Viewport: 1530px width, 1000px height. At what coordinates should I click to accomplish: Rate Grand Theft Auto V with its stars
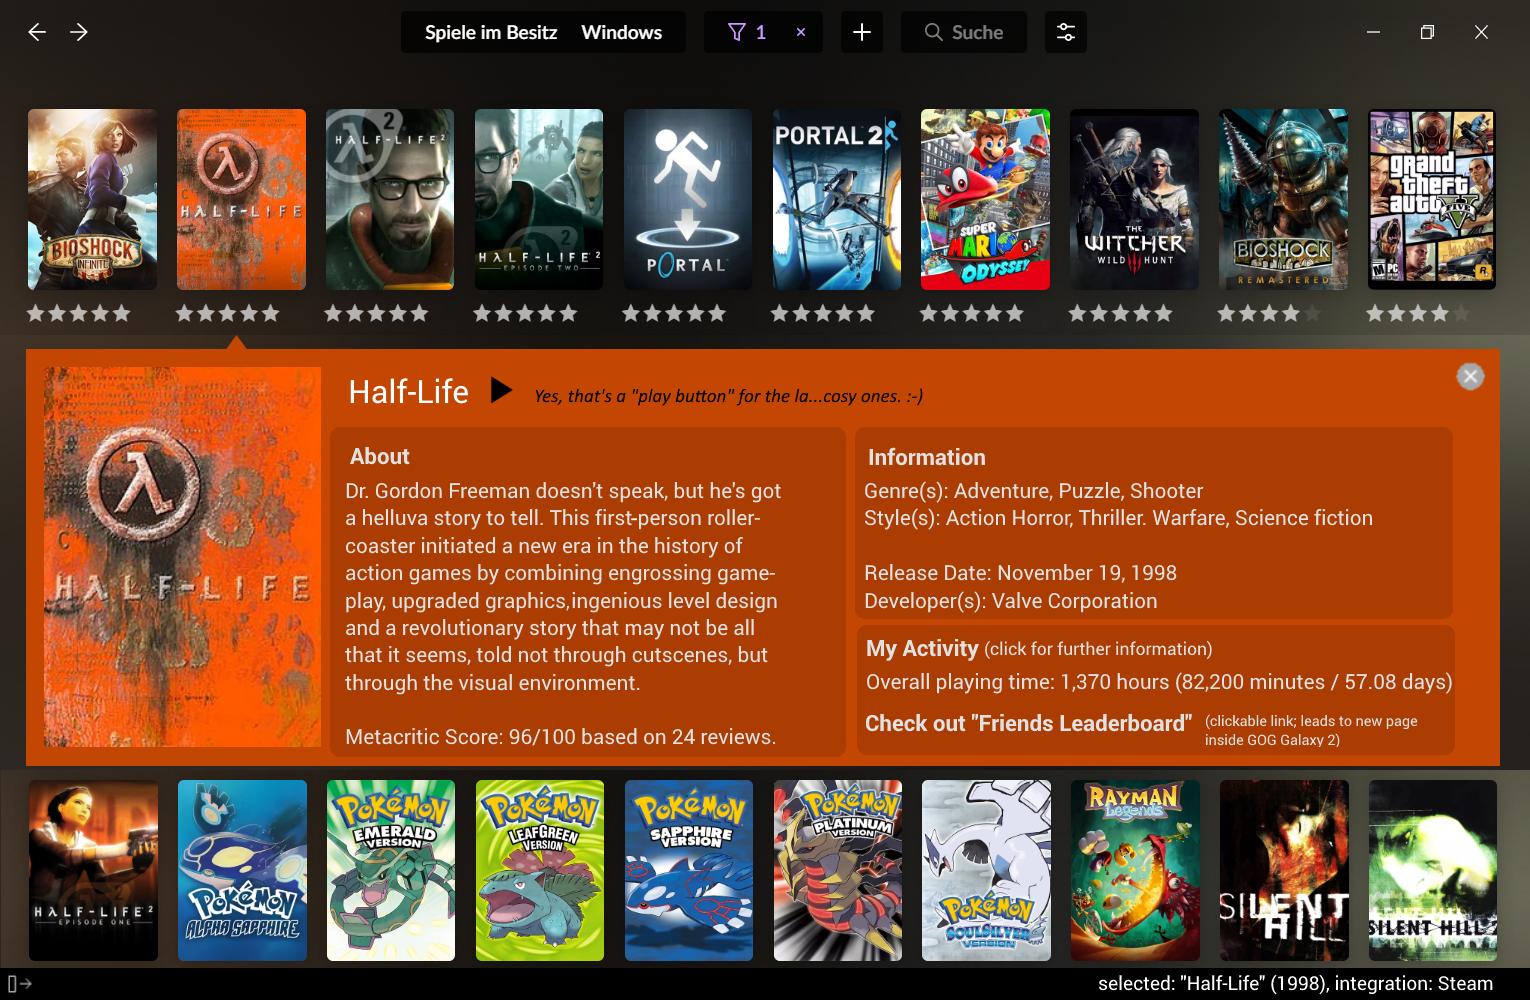click(1418, 314)
